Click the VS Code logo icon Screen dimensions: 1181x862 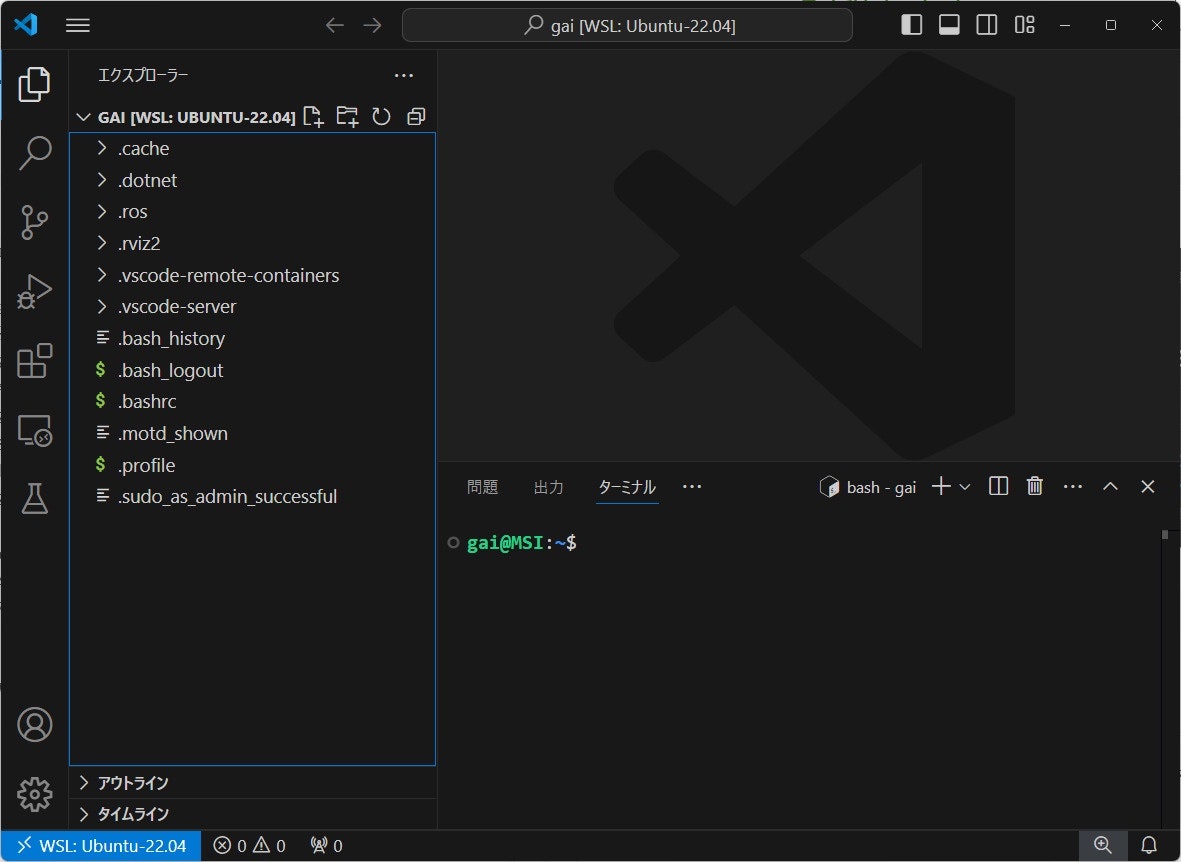click(x=26, y=25)
